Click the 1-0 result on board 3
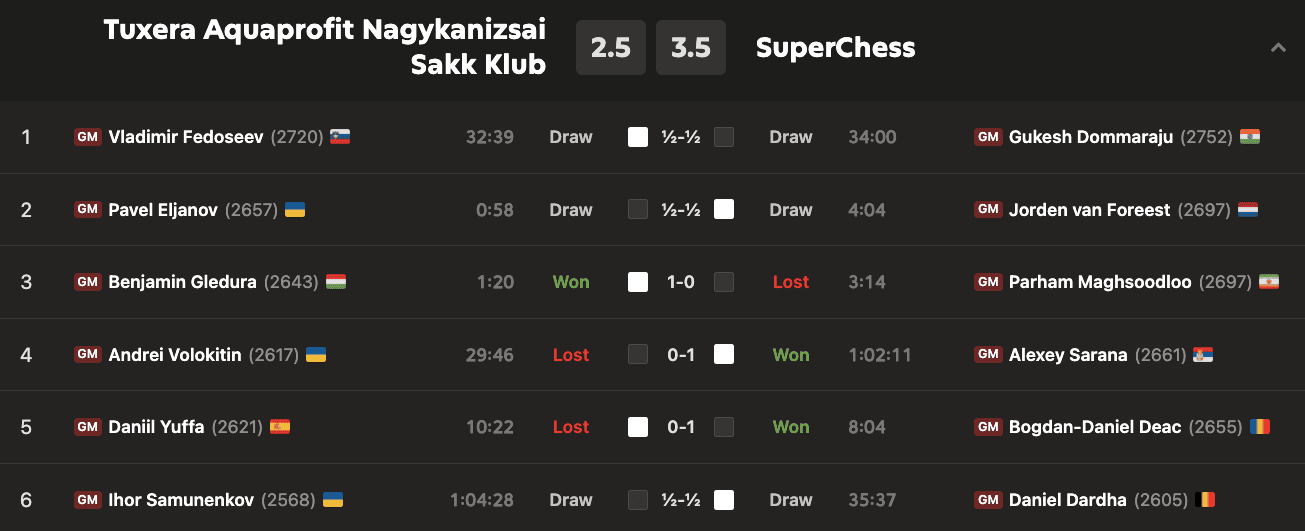 pyautogui.click(x=681, y=282)
